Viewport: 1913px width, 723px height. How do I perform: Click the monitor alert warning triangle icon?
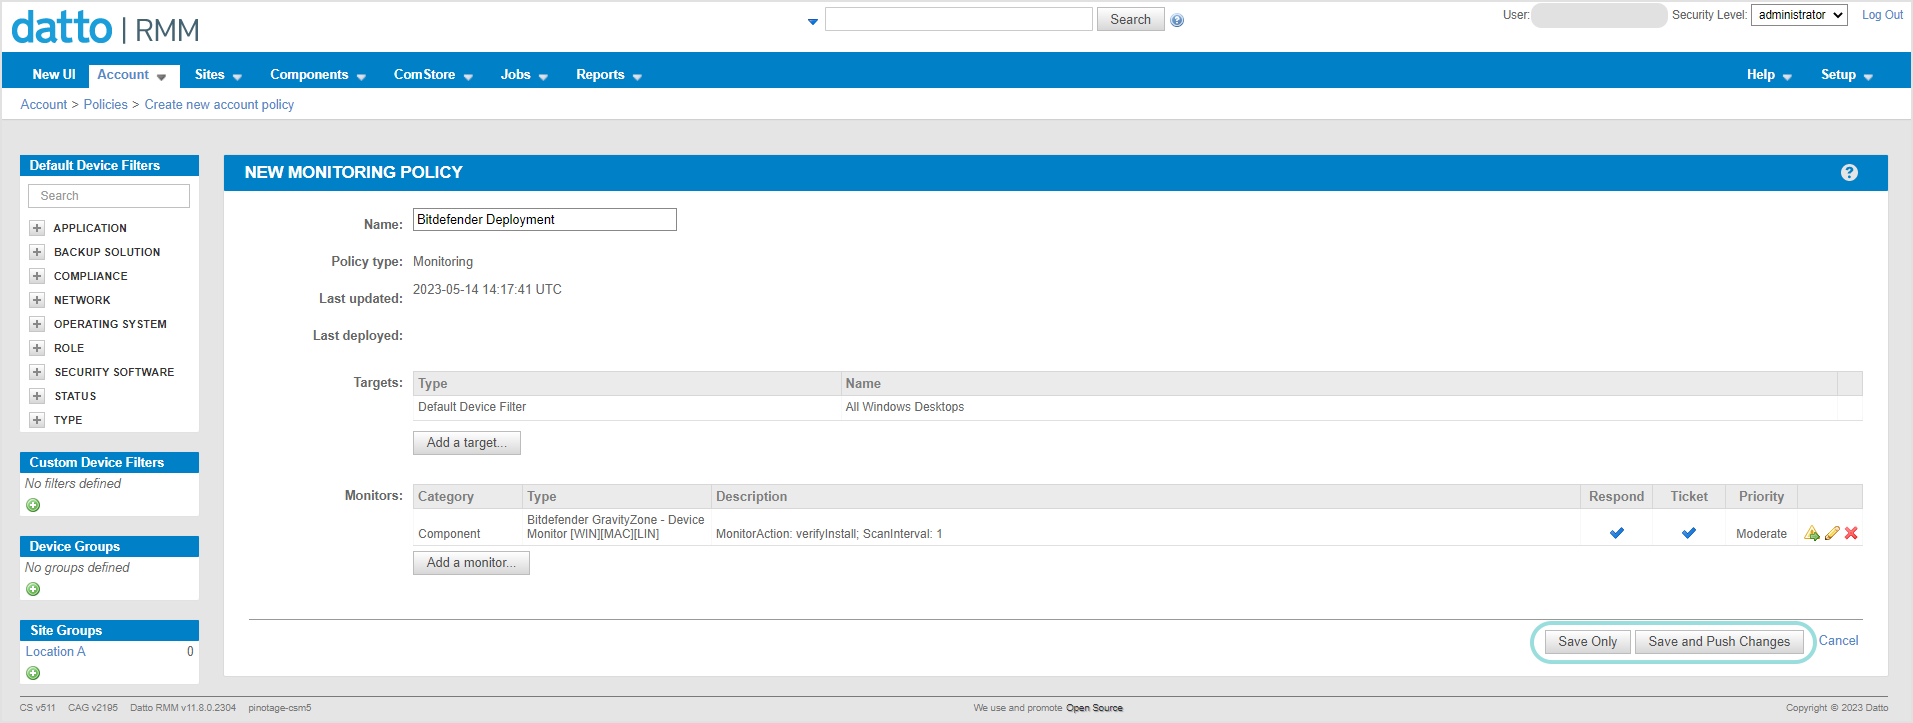click(1811, 533)
